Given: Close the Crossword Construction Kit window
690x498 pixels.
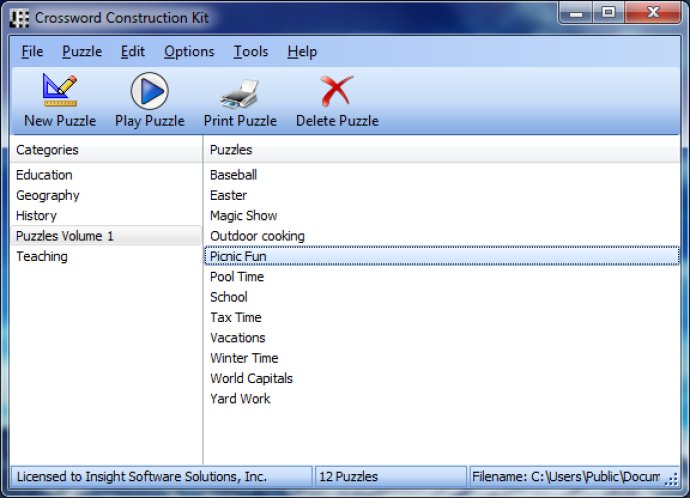Looking at the screenshot, I should click(x=653, y=13).
